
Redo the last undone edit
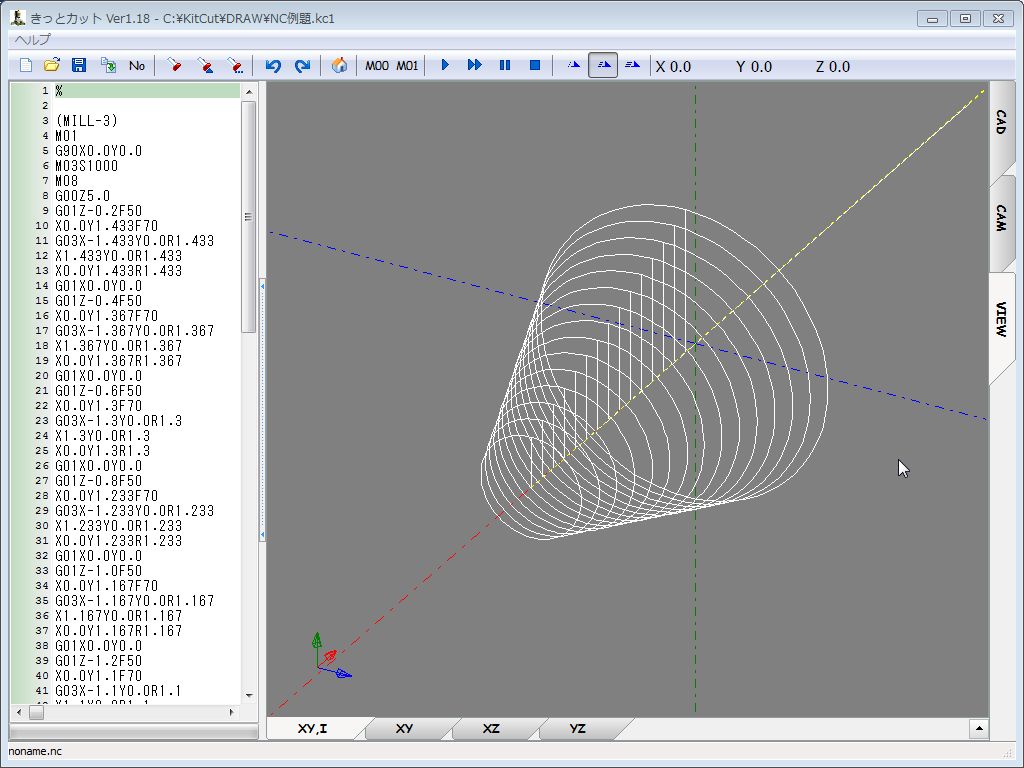pos(302,65)
